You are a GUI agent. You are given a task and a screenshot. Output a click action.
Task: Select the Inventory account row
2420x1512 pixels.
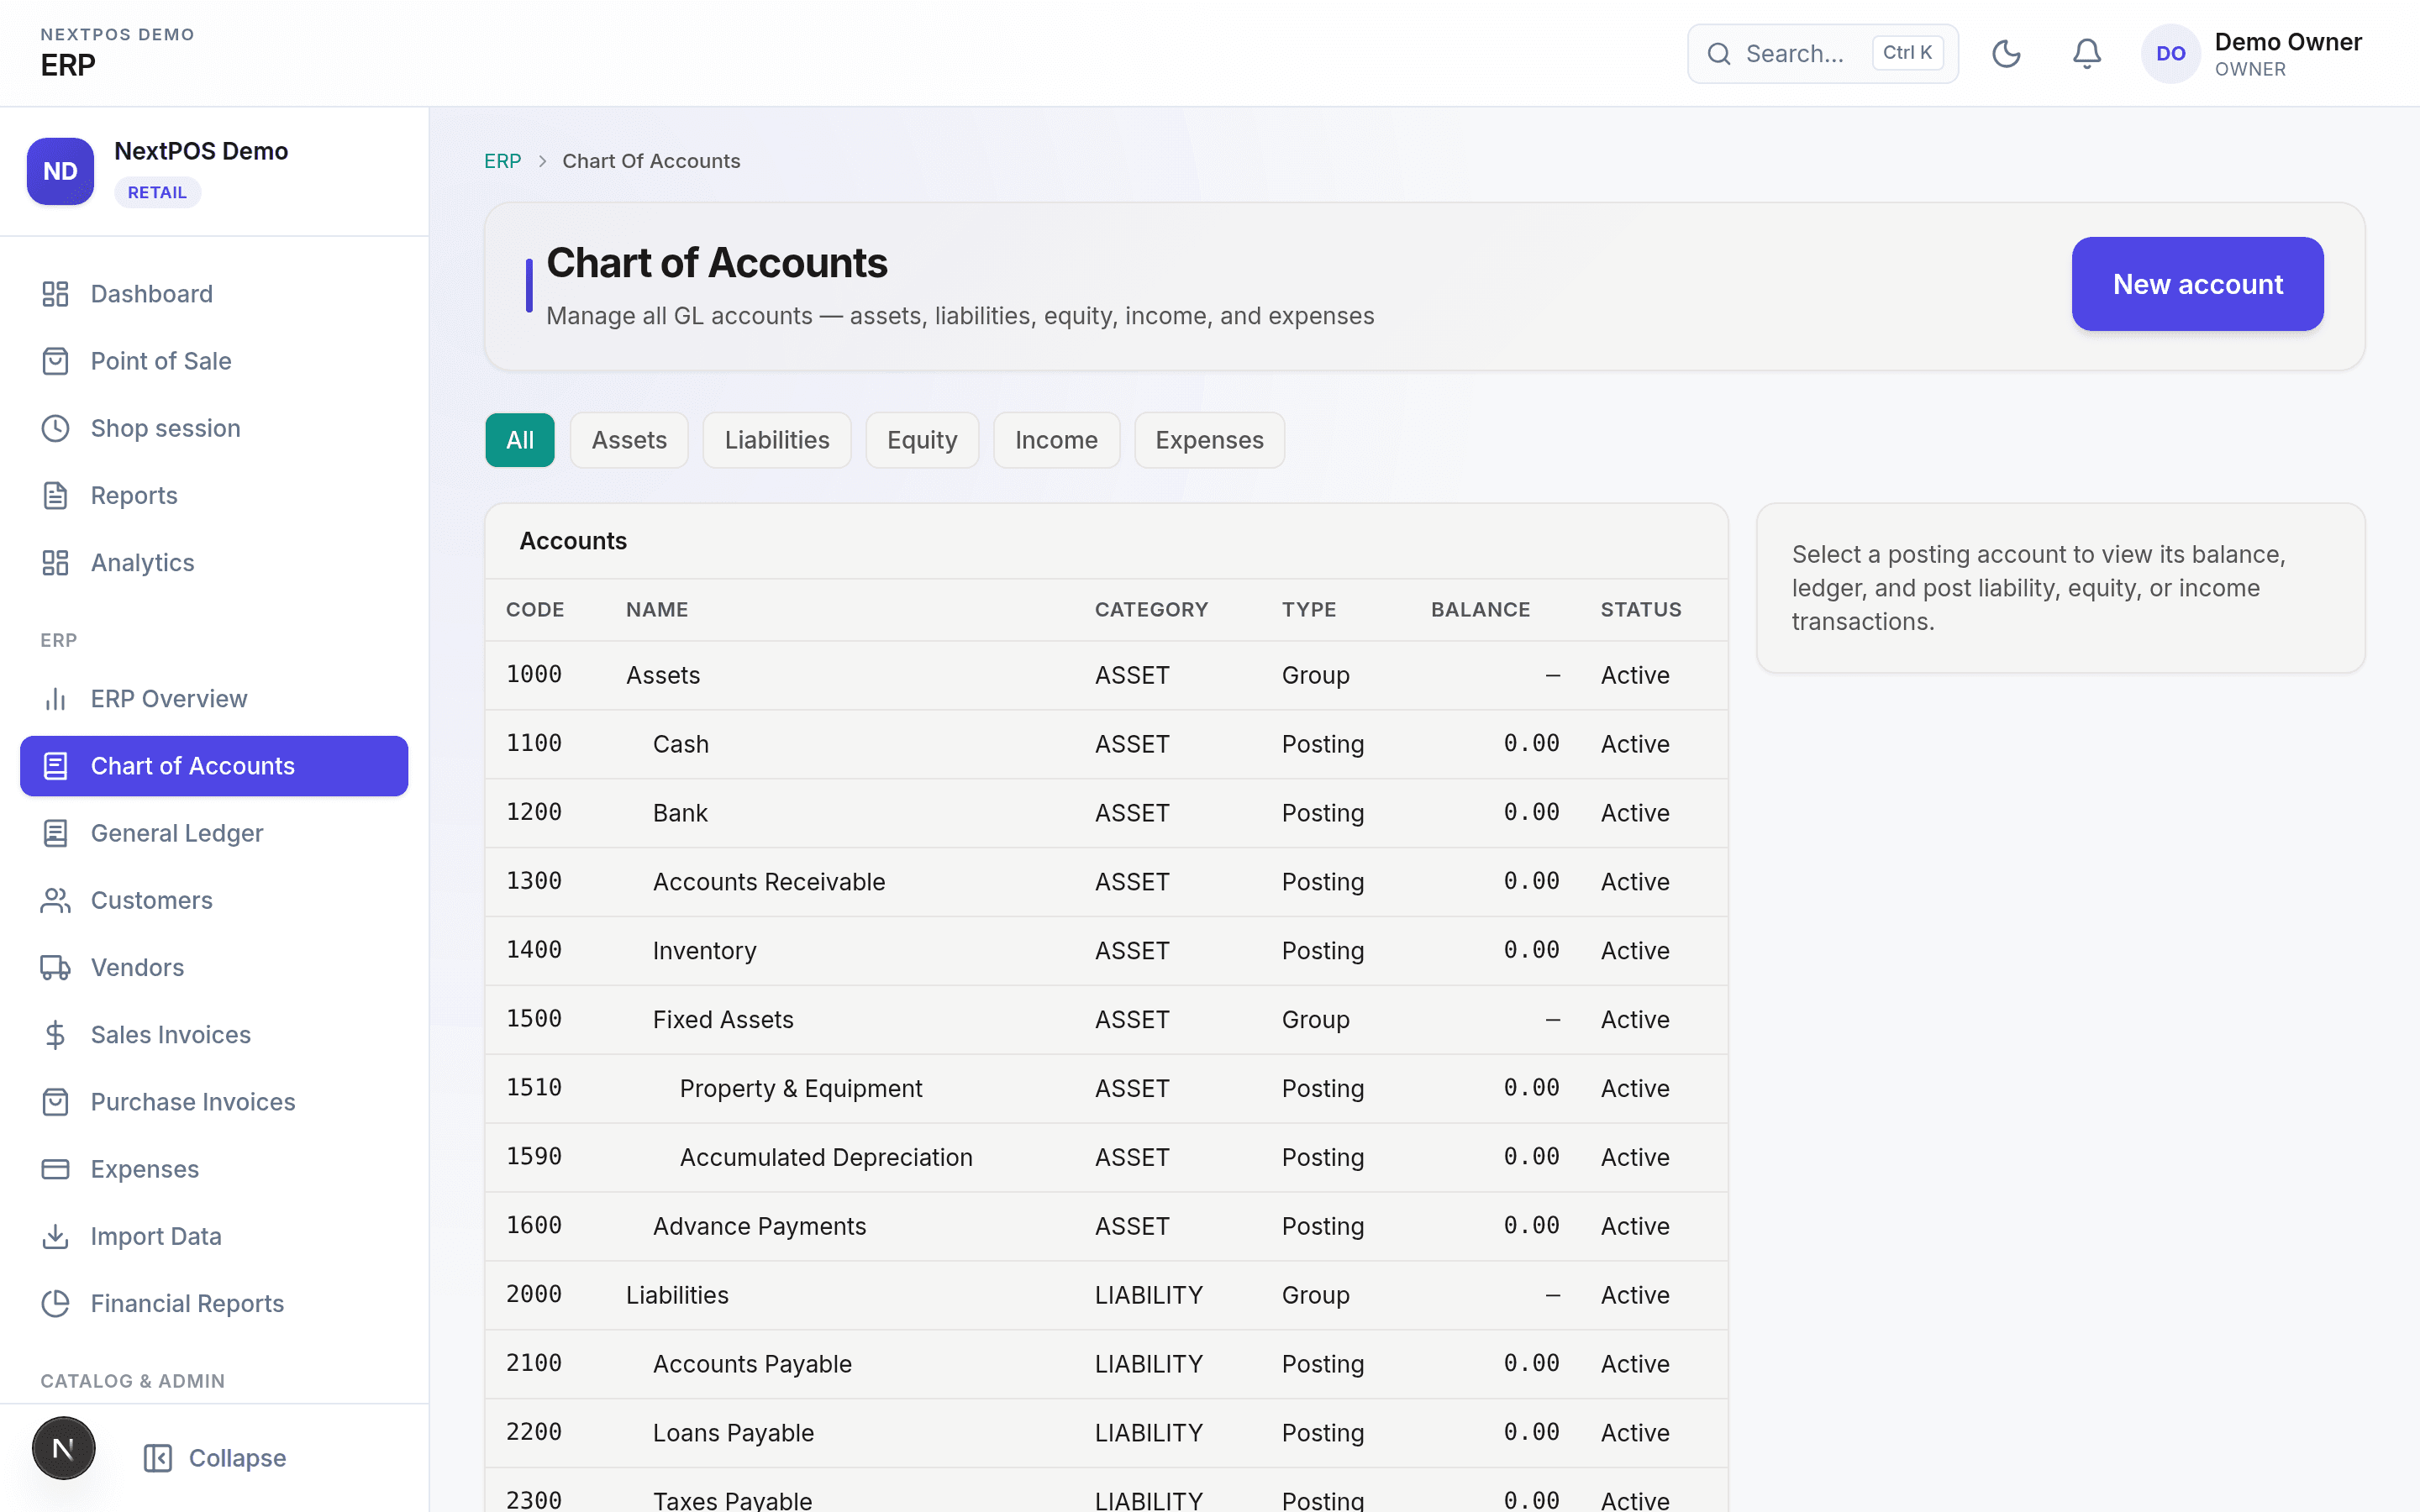pos(1106,951)
